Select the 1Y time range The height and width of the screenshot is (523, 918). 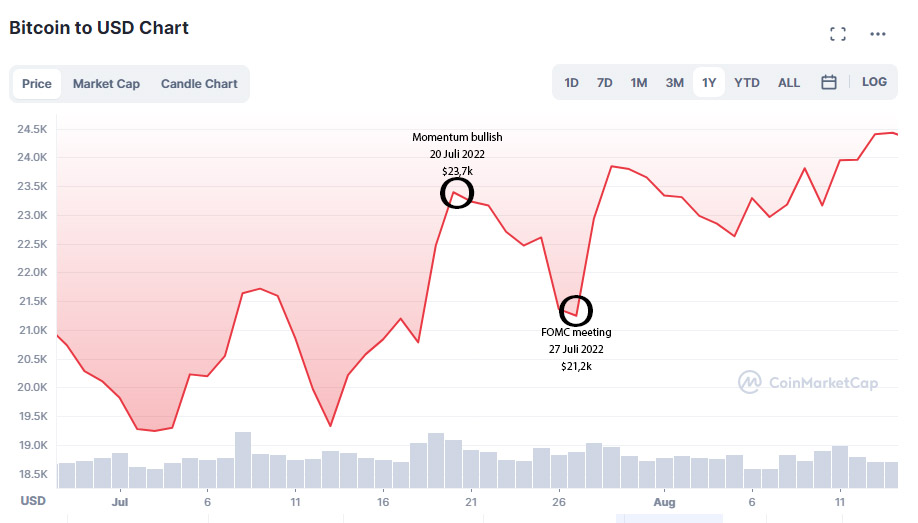click(x=709, y=83)
